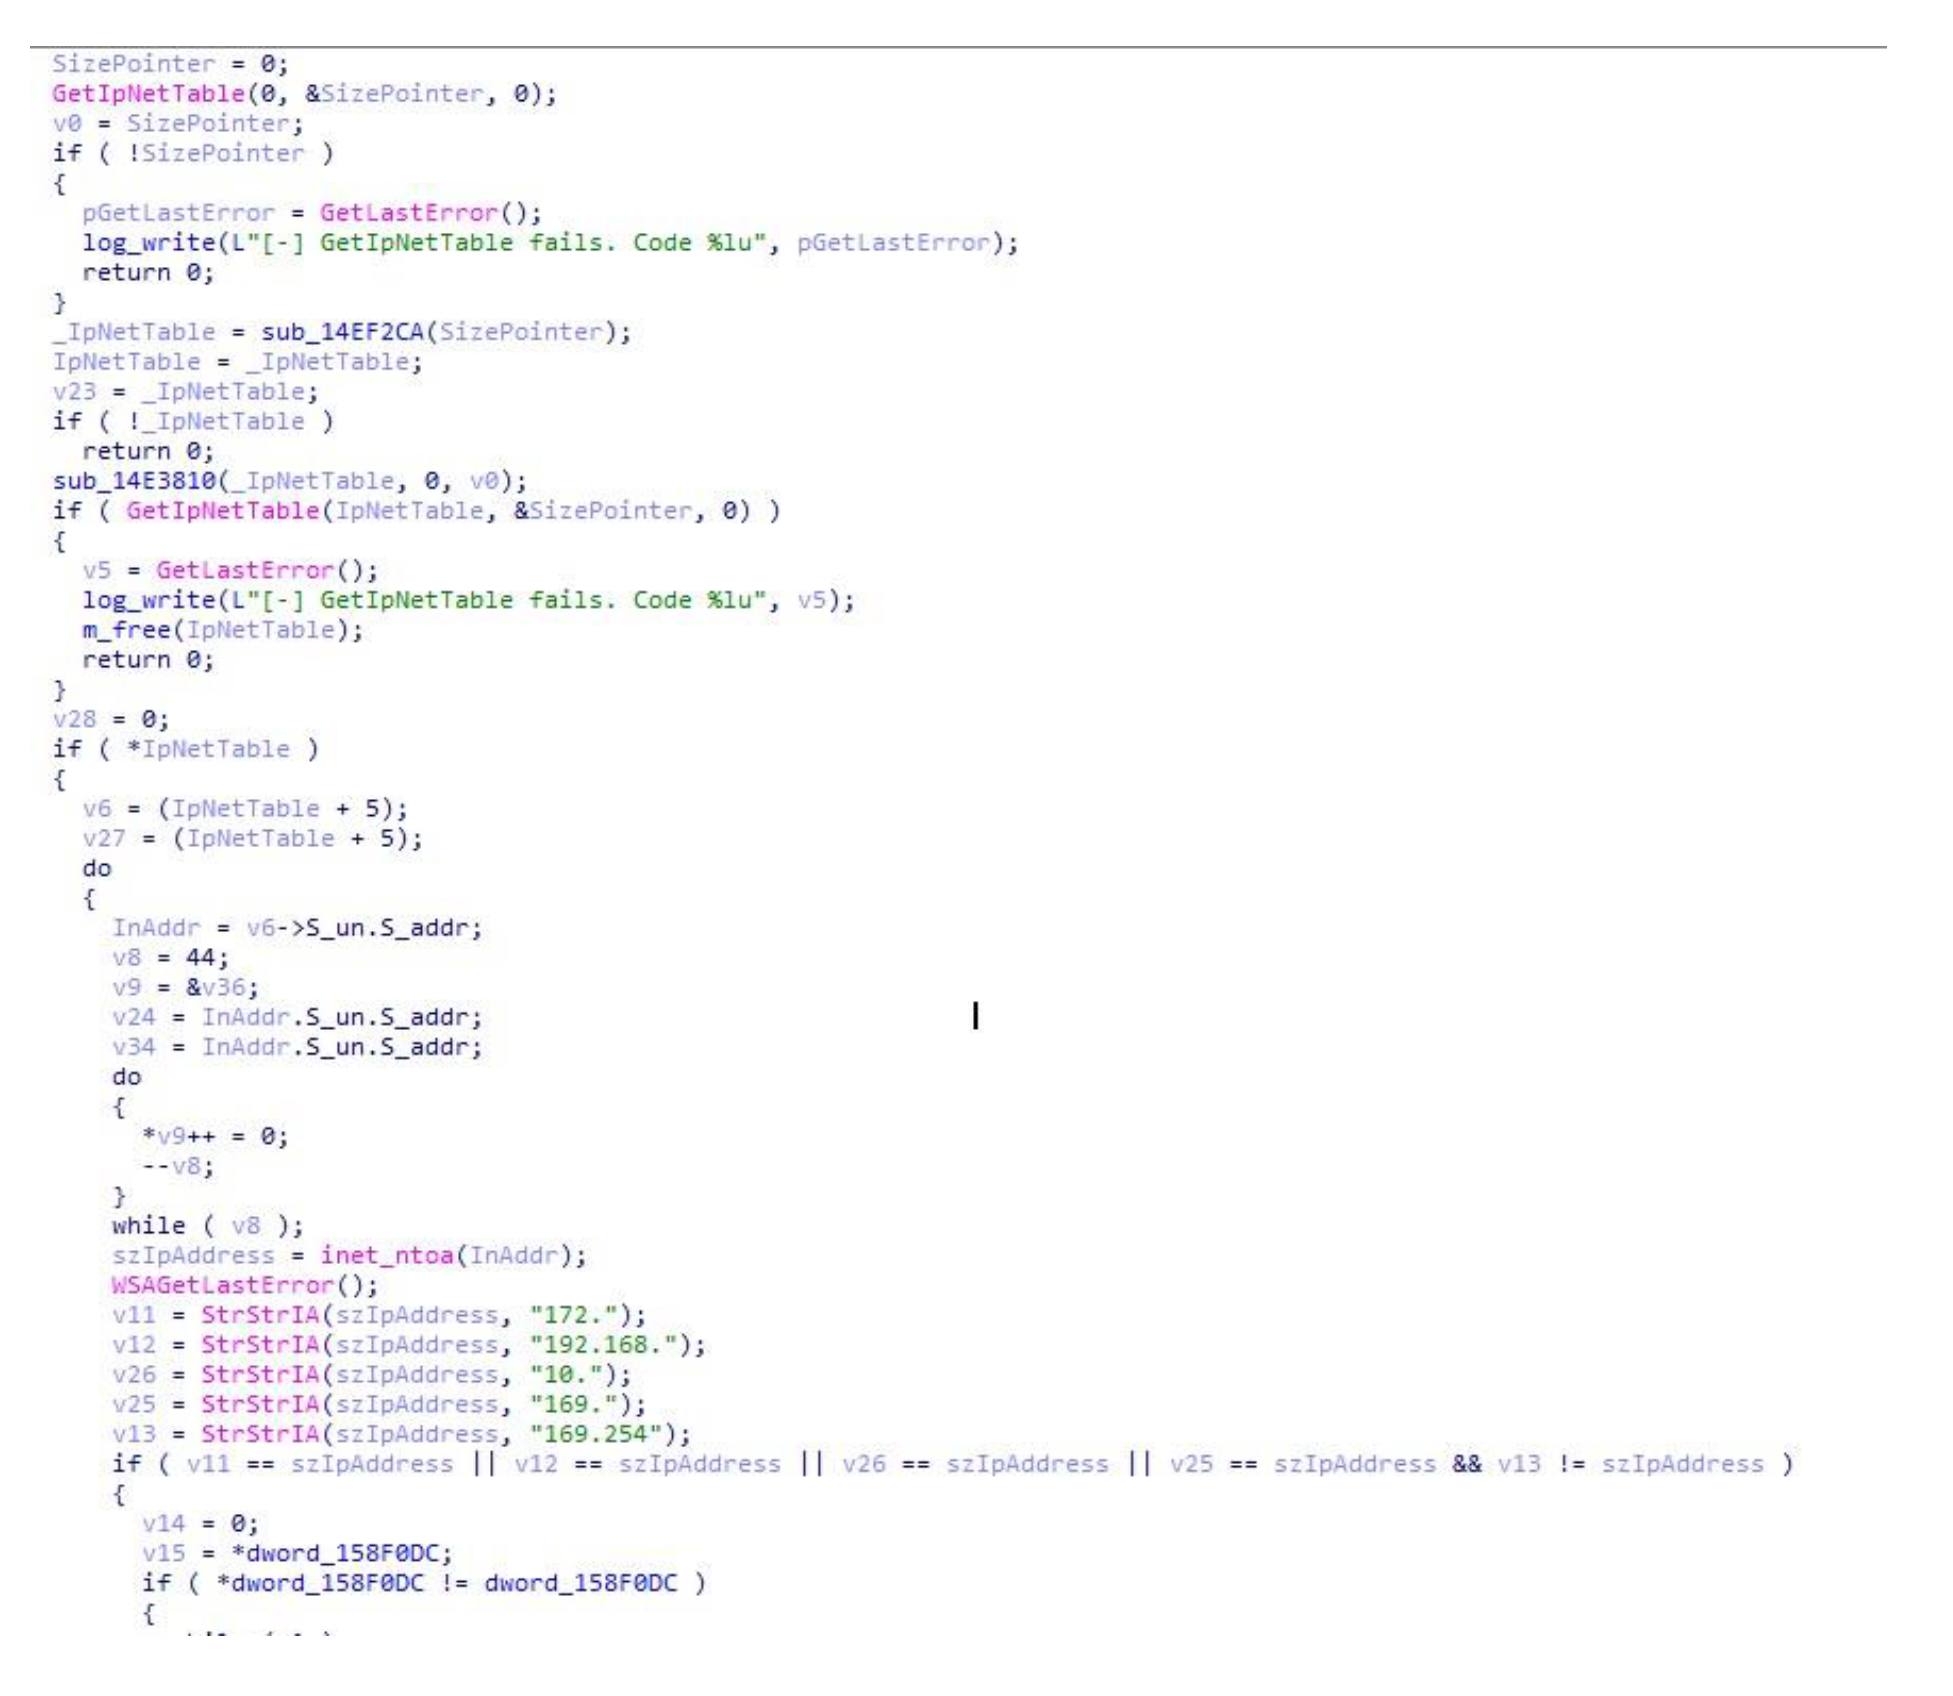Screen dimensions: 1953x1696
Task: Click the "172." string literal
Action: (574, 1316)
